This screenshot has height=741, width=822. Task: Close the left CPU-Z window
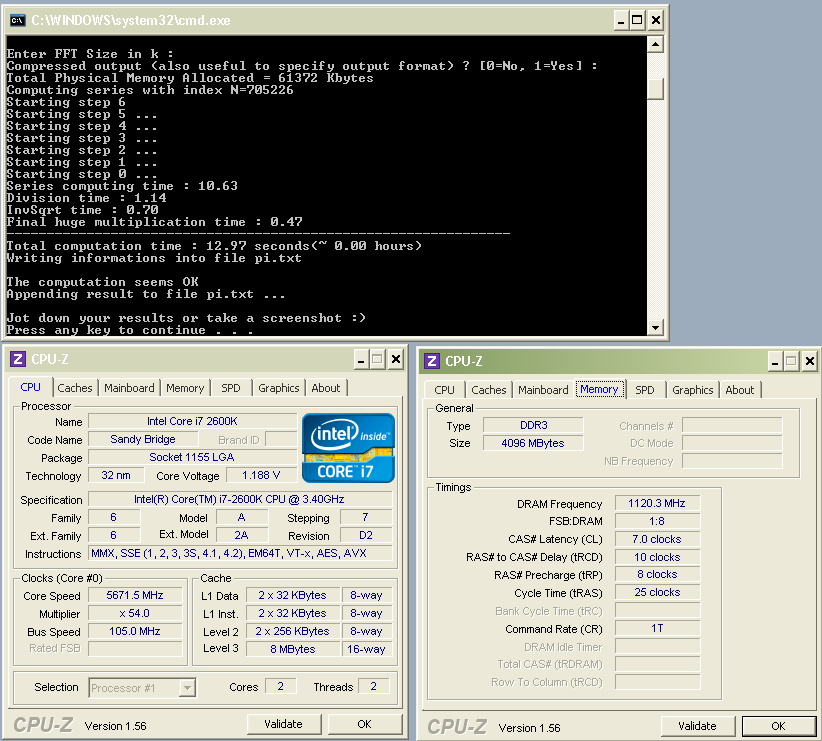tap(396, 360)
